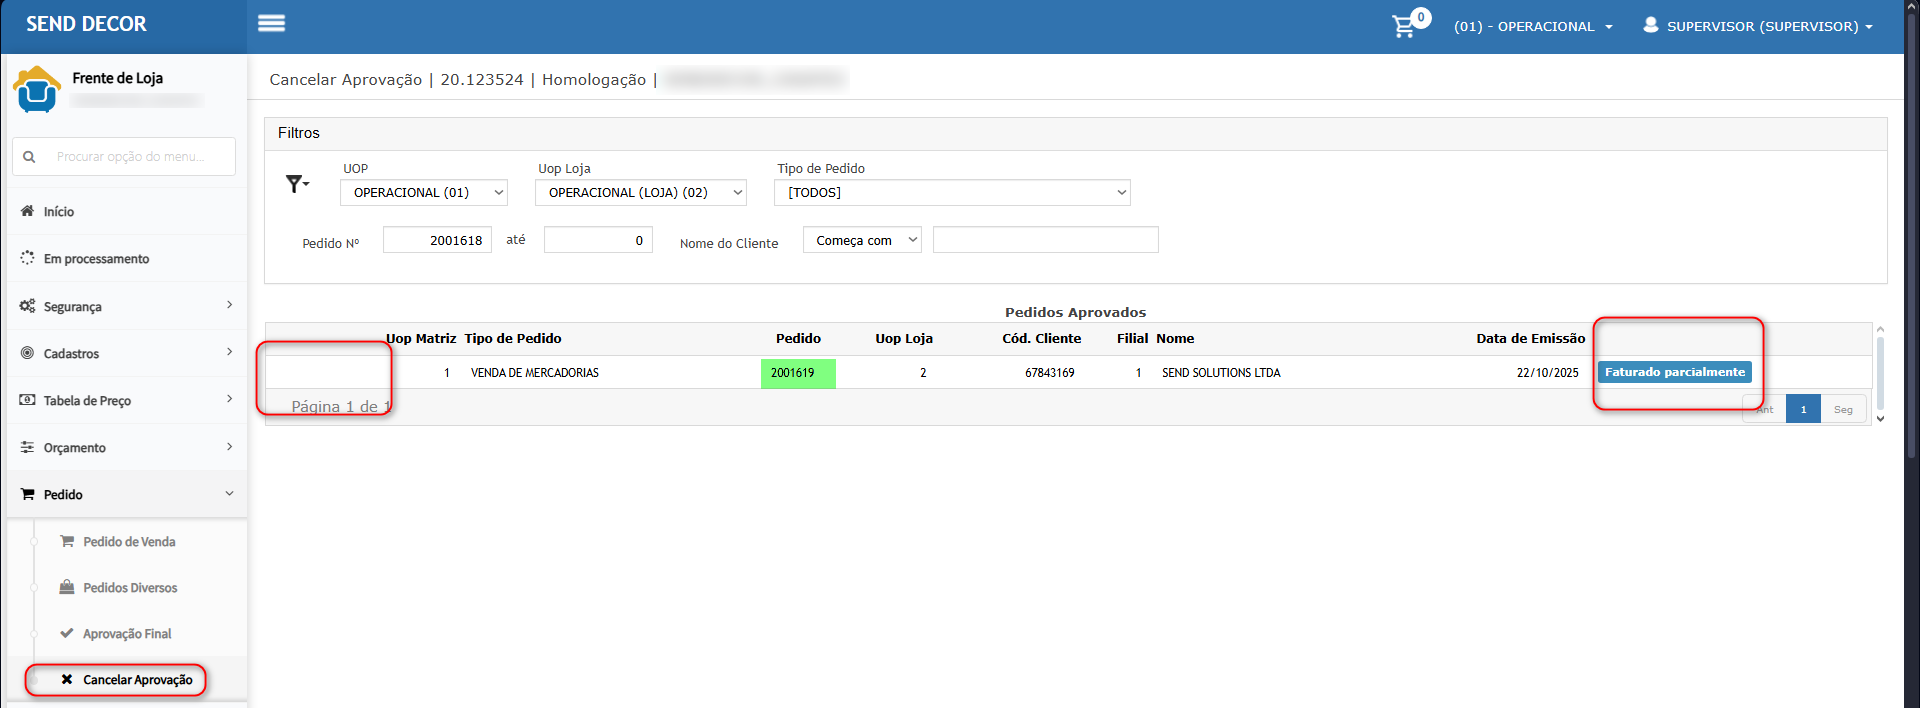Screen dimensions: 1920x708
Task: Click the supervisor user icon
Action: click(1650, 25)
